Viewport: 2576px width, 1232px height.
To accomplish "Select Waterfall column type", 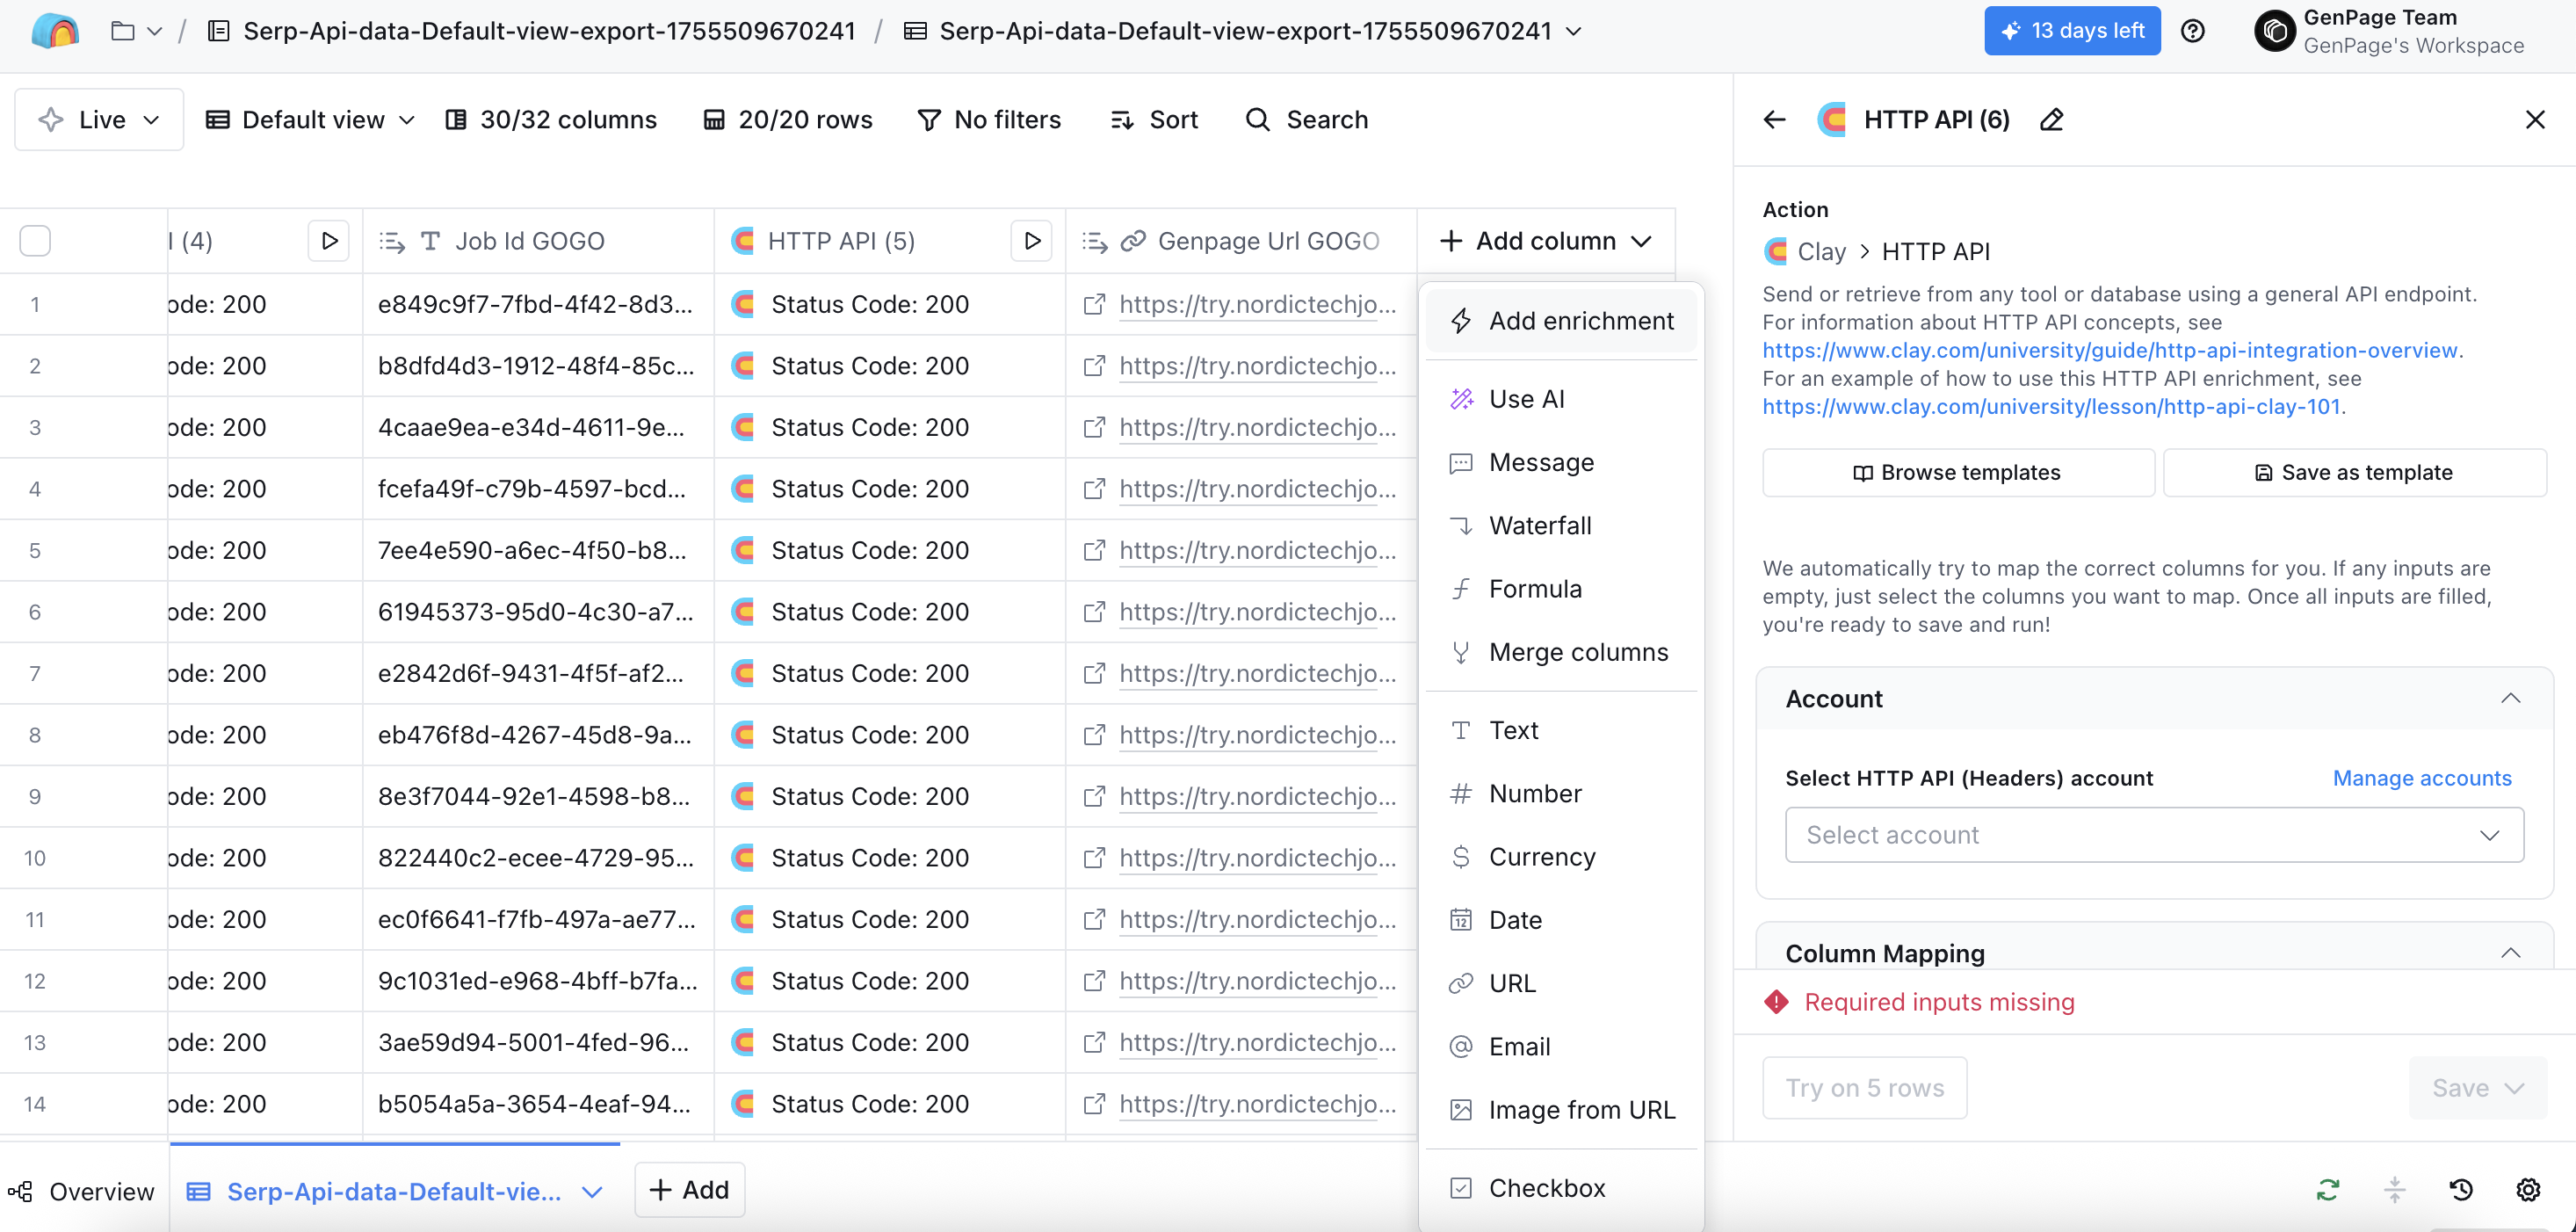I will pyautogui.click(x=1561, y=526).
